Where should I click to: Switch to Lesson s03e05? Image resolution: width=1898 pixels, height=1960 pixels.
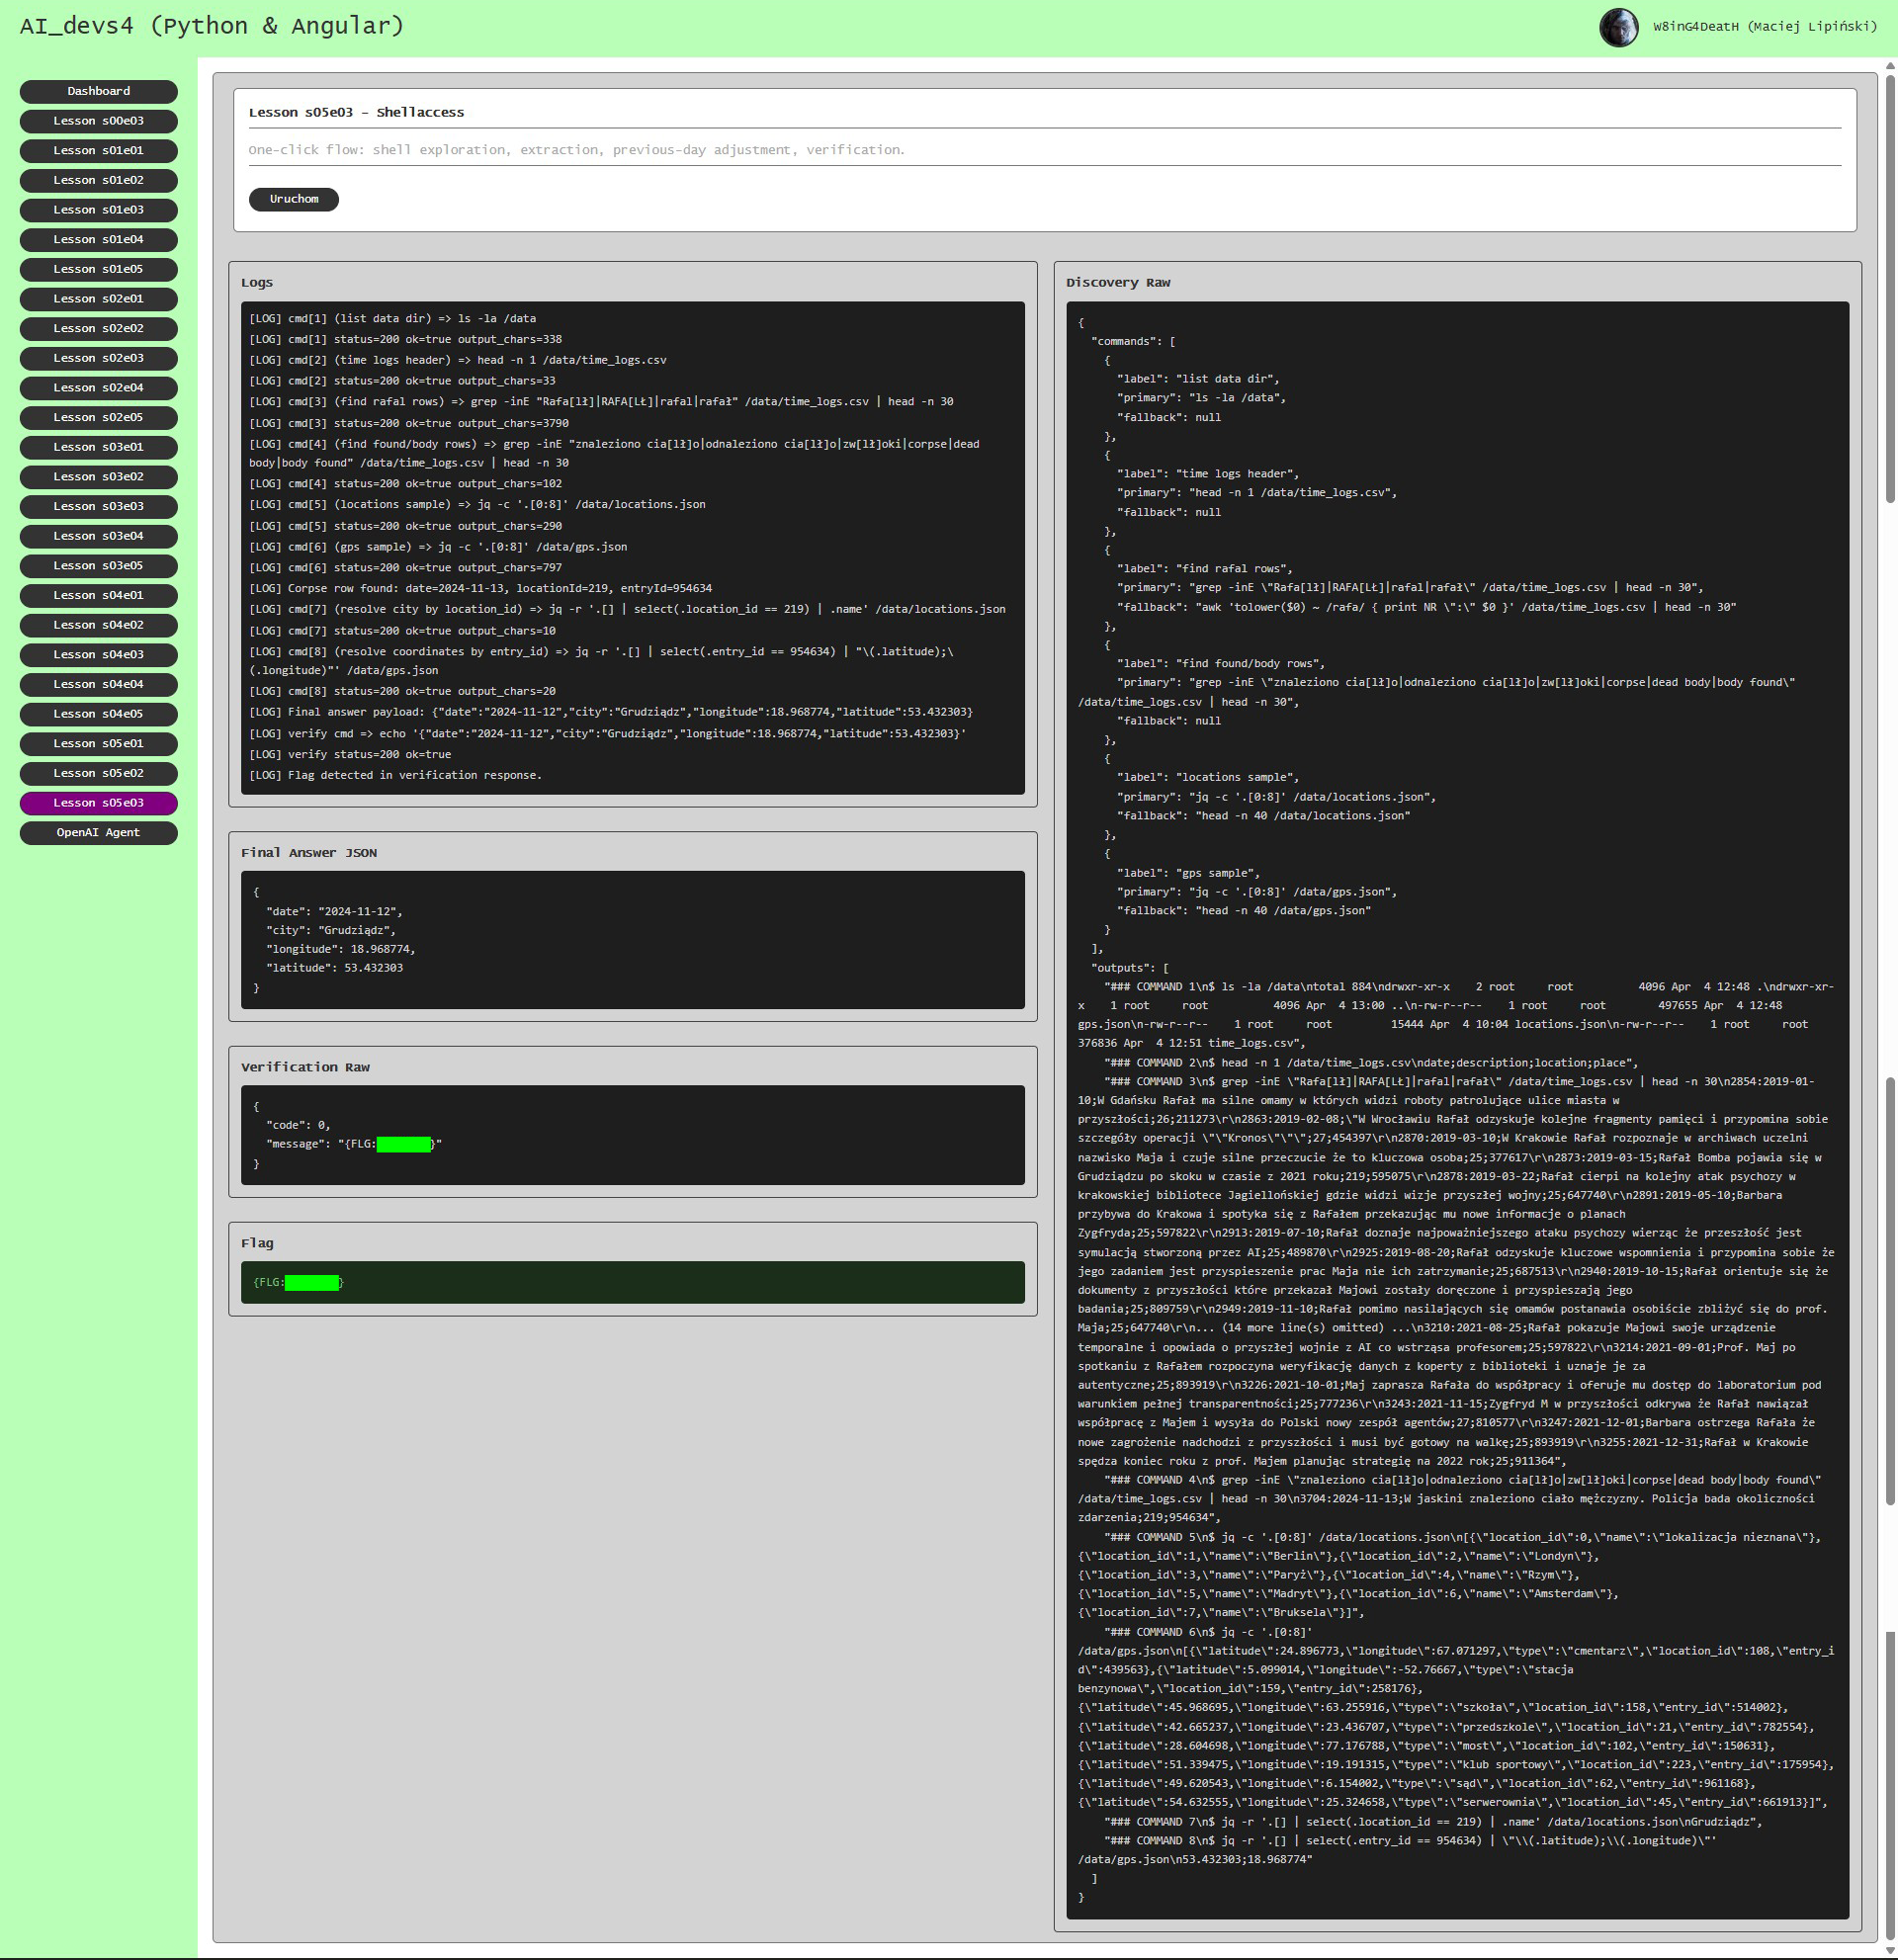tap(98, 566)
